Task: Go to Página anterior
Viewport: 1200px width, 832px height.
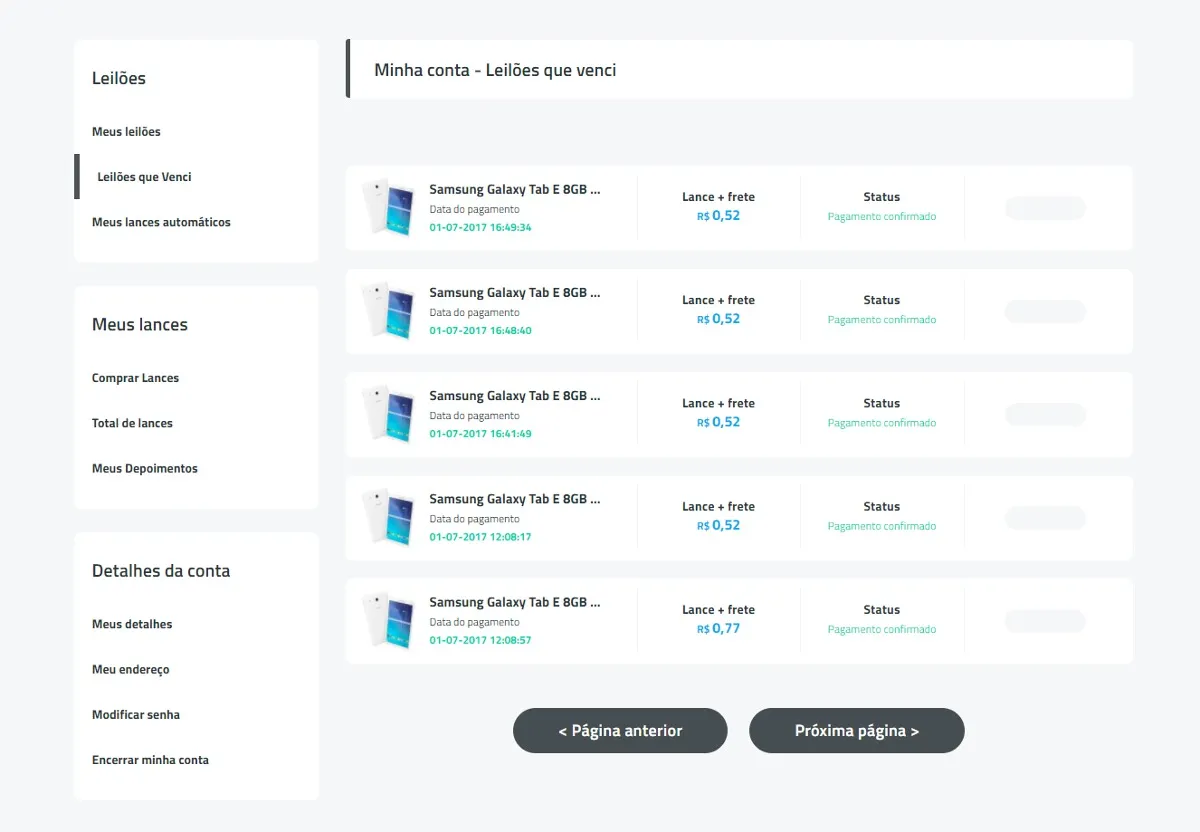Action: click(x=620, y=731)
